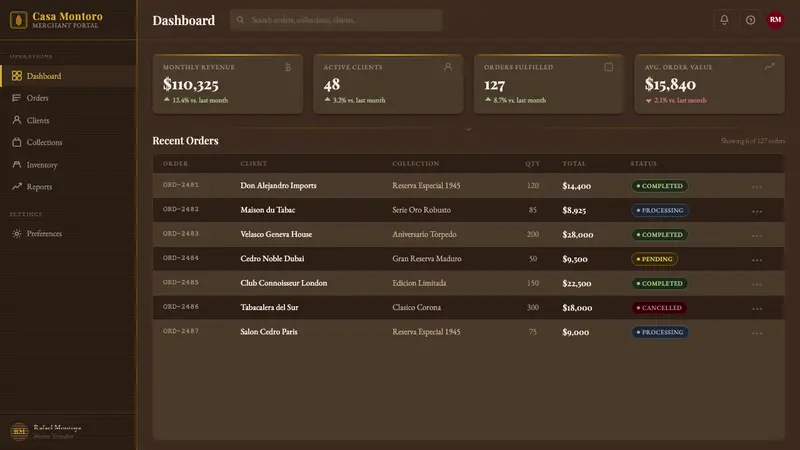Click the Casa Montoro logo icon

point(18,20)
